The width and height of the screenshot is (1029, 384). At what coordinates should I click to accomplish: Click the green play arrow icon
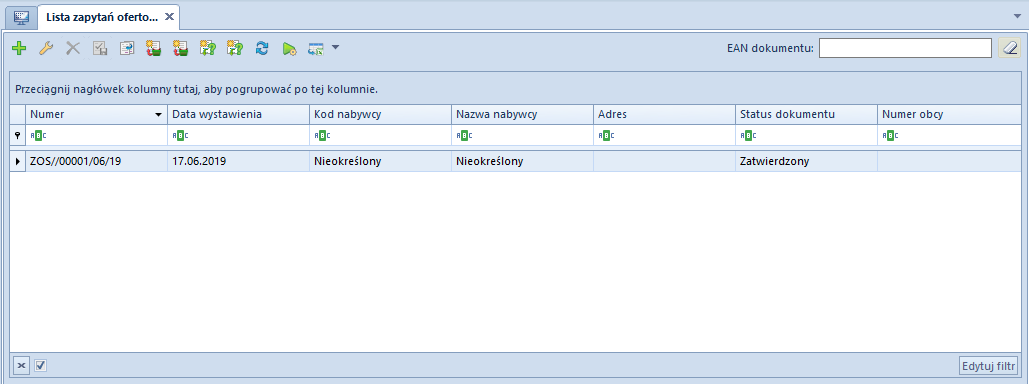coord(289,48)
